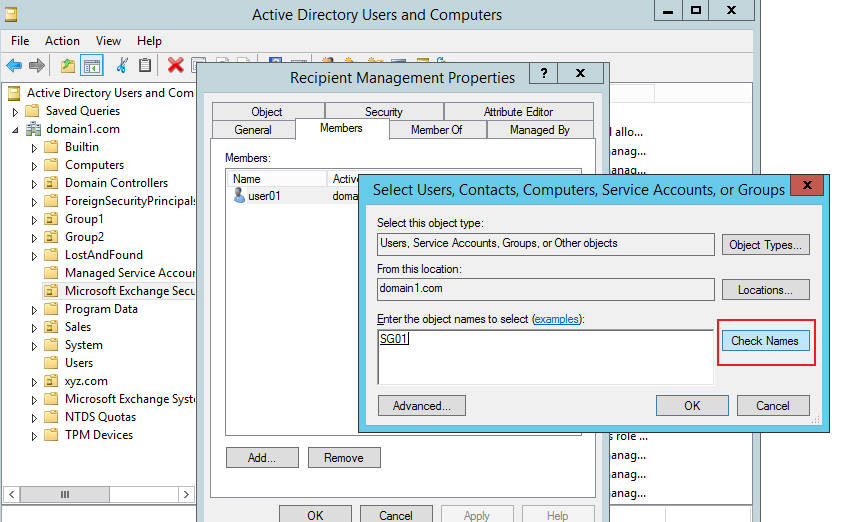
Task: Expand the System node
Action: coord(34,346)
